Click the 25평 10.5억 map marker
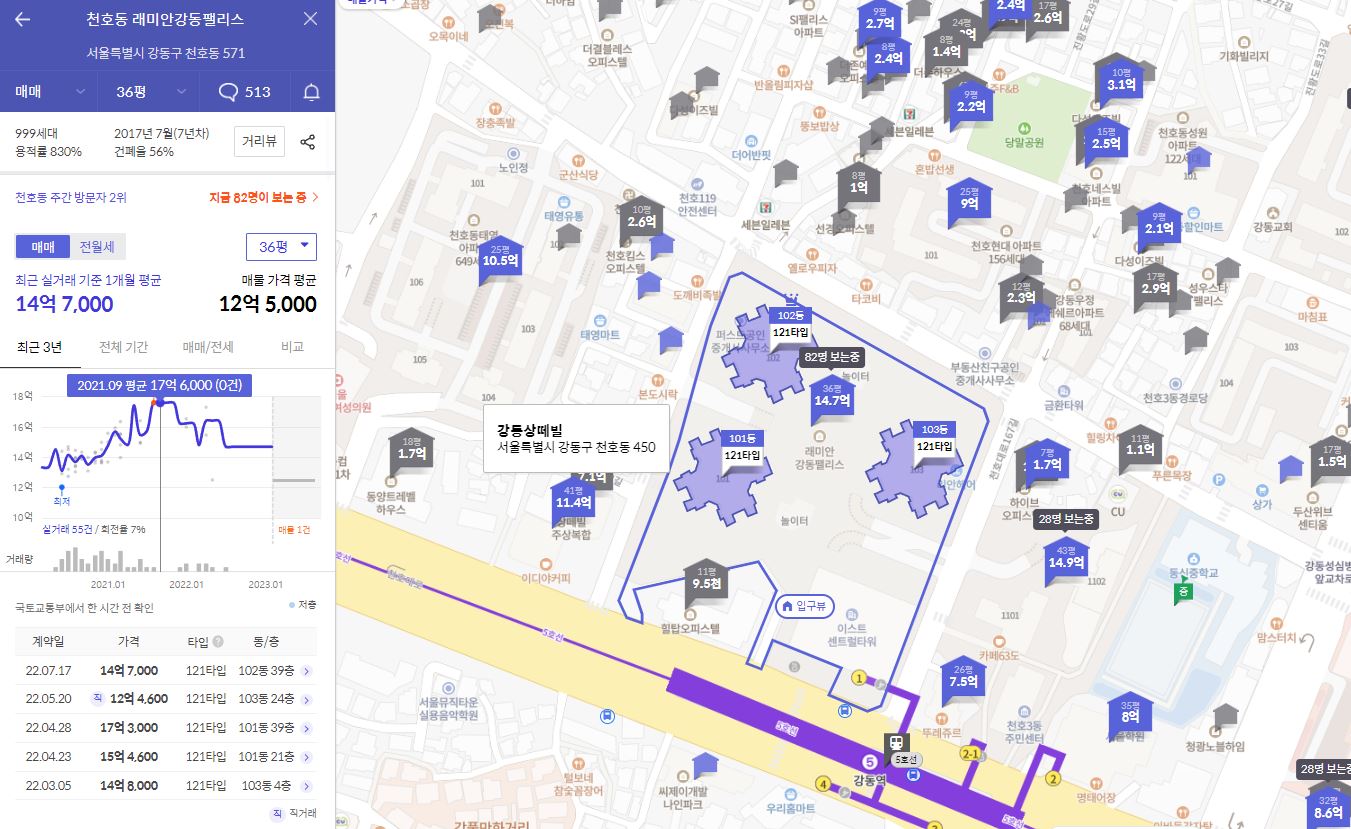Screen dimensions: 1351x829 [x=500, y=258]
